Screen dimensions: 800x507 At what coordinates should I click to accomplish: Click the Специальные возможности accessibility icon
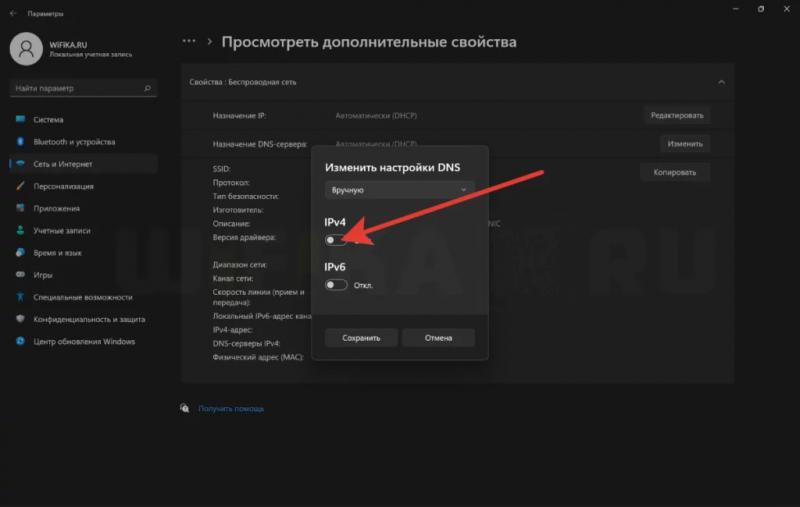(20, 297)
